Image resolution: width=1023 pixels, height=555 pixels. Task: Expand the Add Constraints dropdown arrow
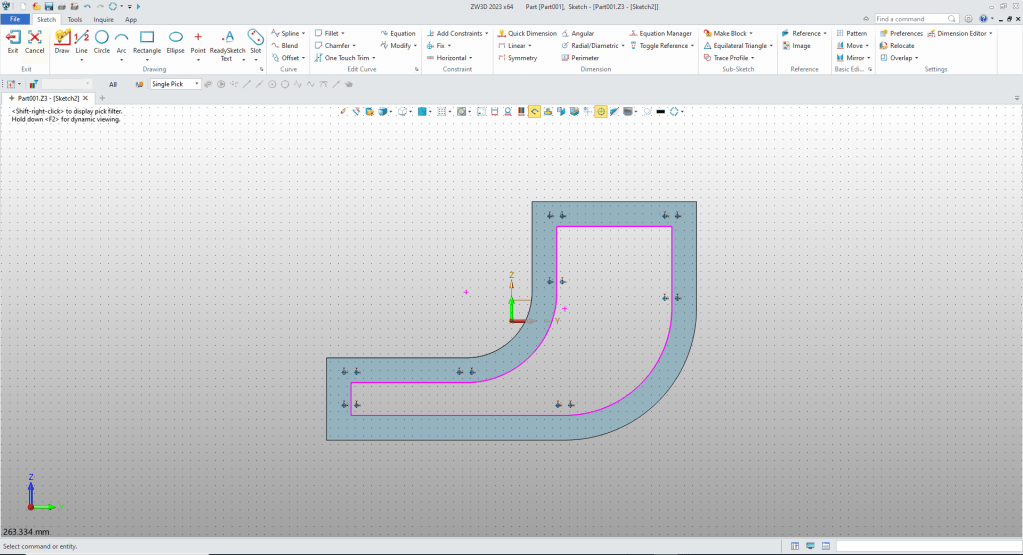click(x=487, y=33)
